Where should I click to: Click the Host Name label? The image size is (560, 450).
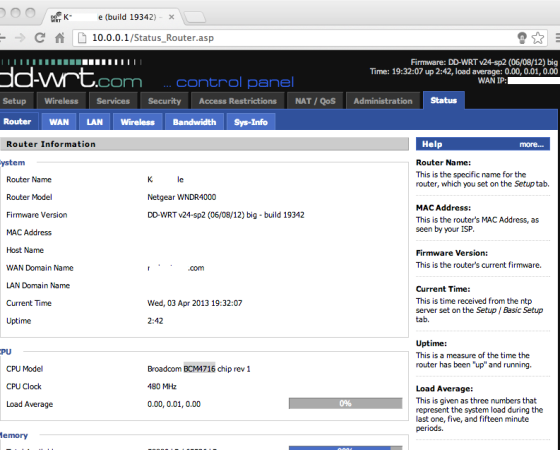coord(25,250)
